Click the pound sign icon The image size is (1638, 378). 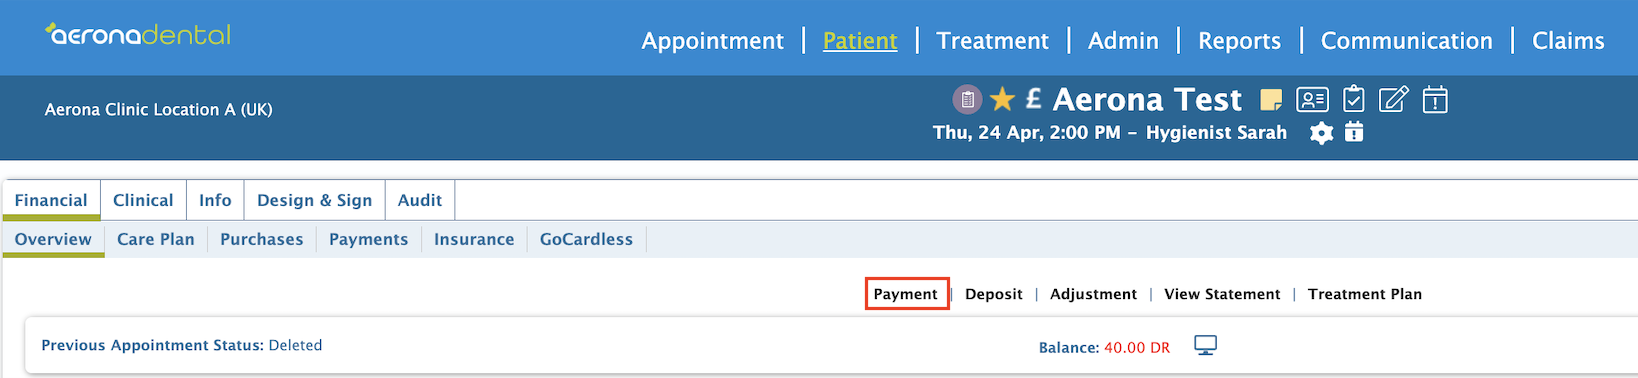pyautogui.click(x=1034, y=98)
